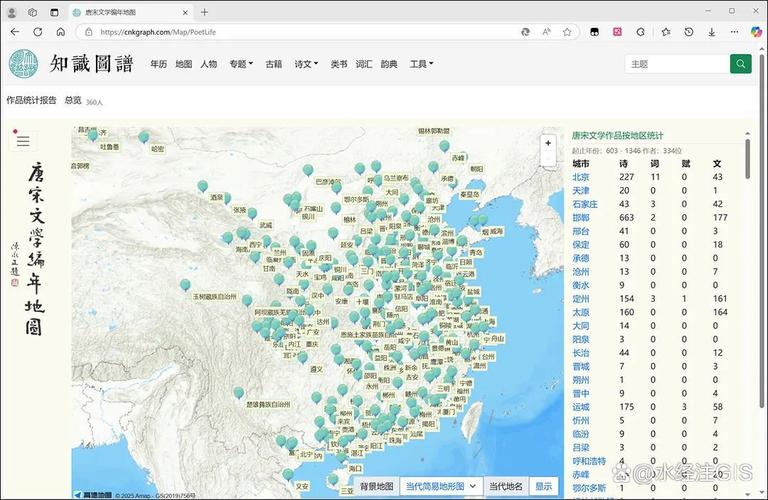
Task: Reload the page with the refresh icon
Action: tap(38, 32)
